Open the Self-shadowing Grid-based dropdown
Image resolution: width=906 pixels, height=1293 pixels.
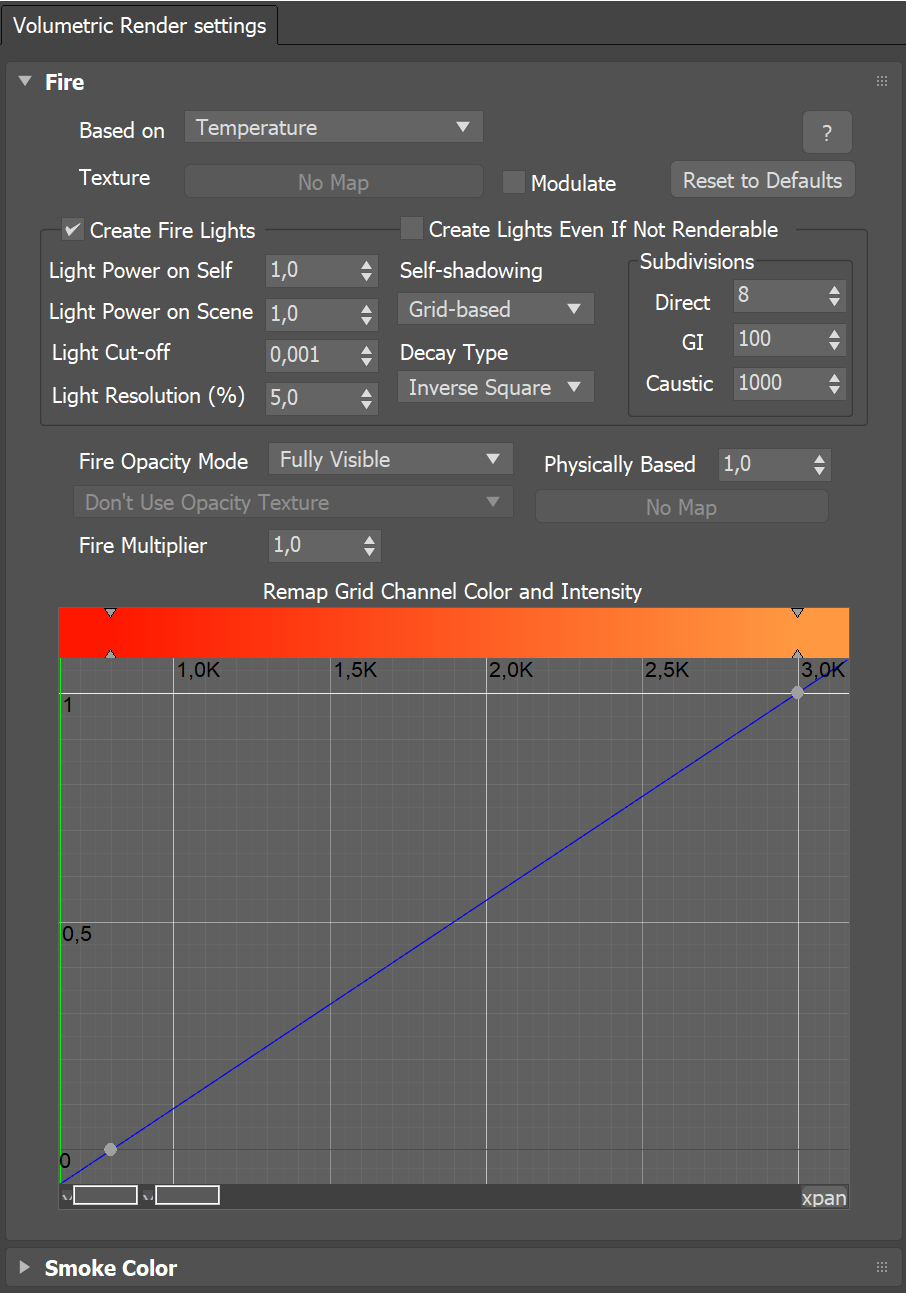(495, 309)
